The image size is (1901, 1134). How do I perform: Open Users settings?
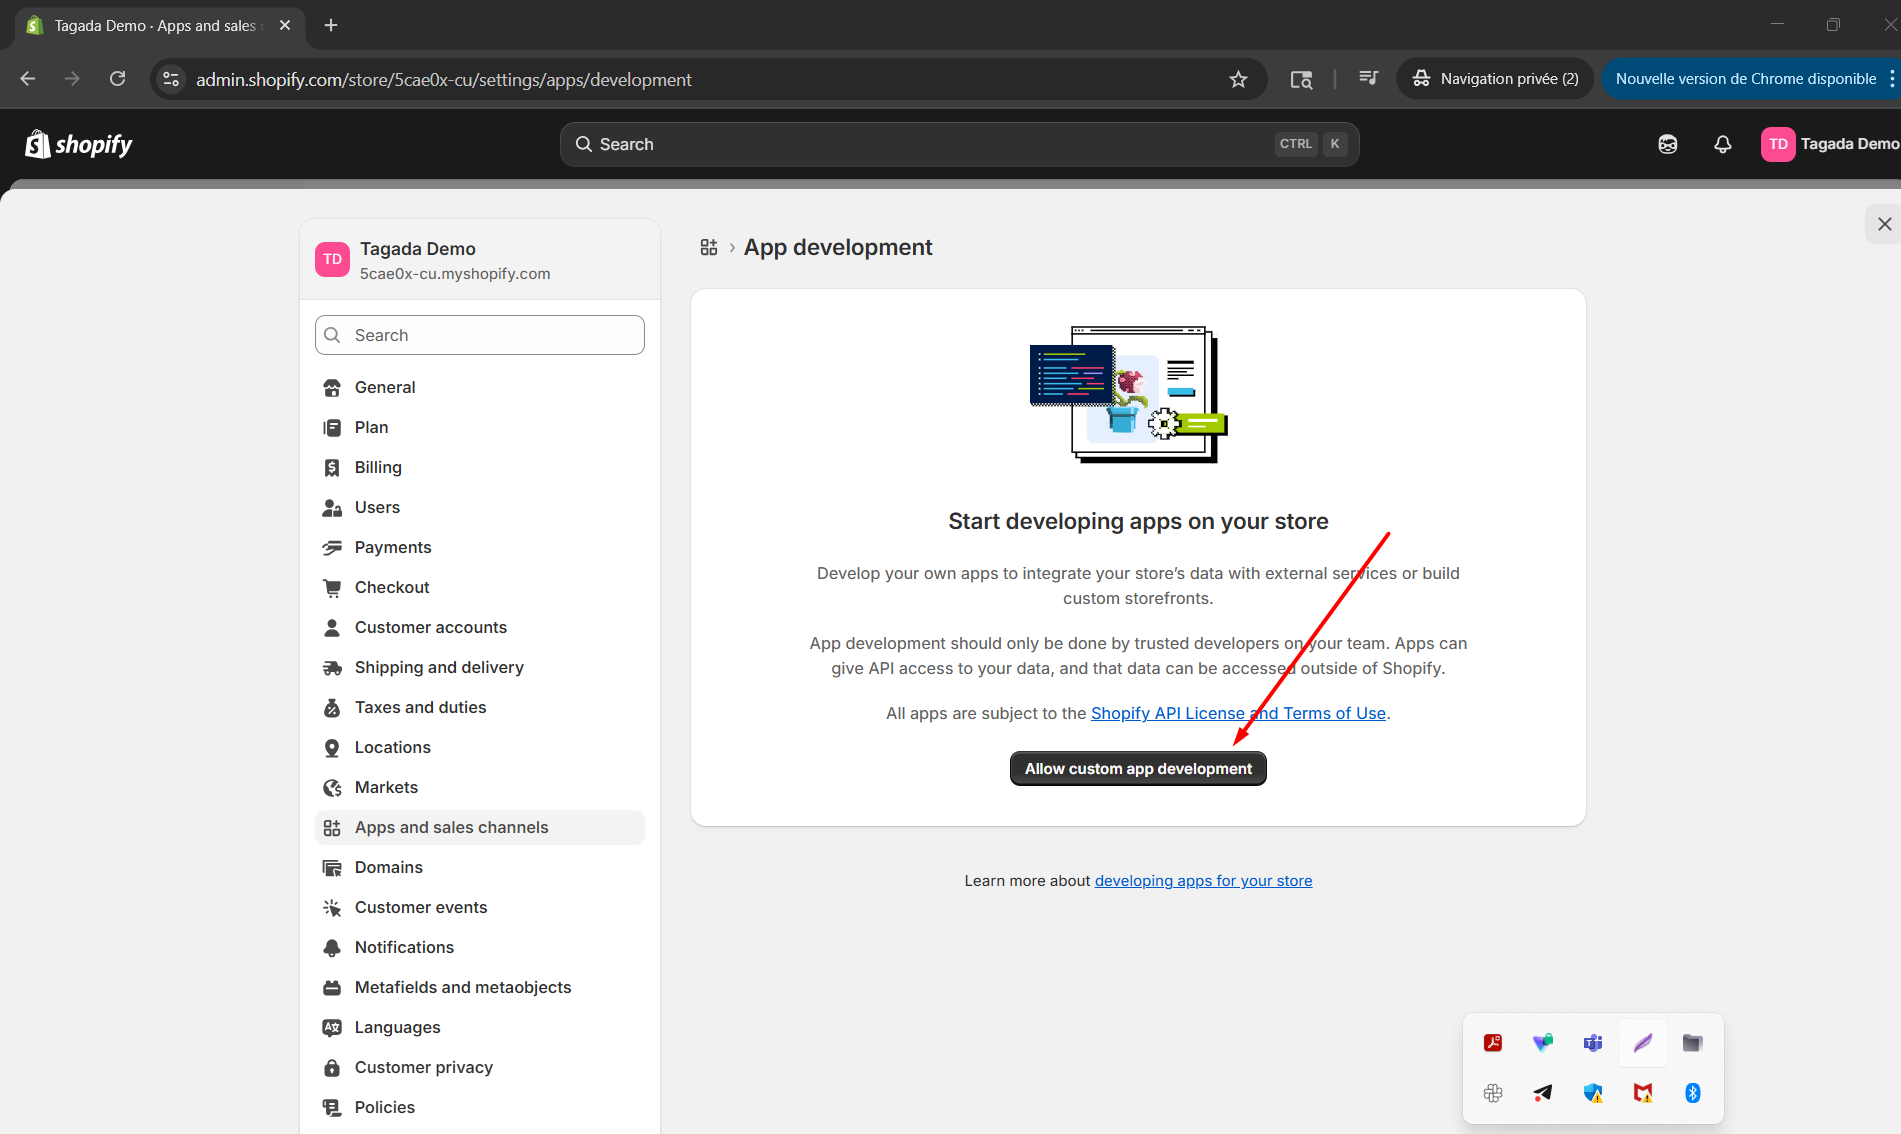(x=480, y=507)
